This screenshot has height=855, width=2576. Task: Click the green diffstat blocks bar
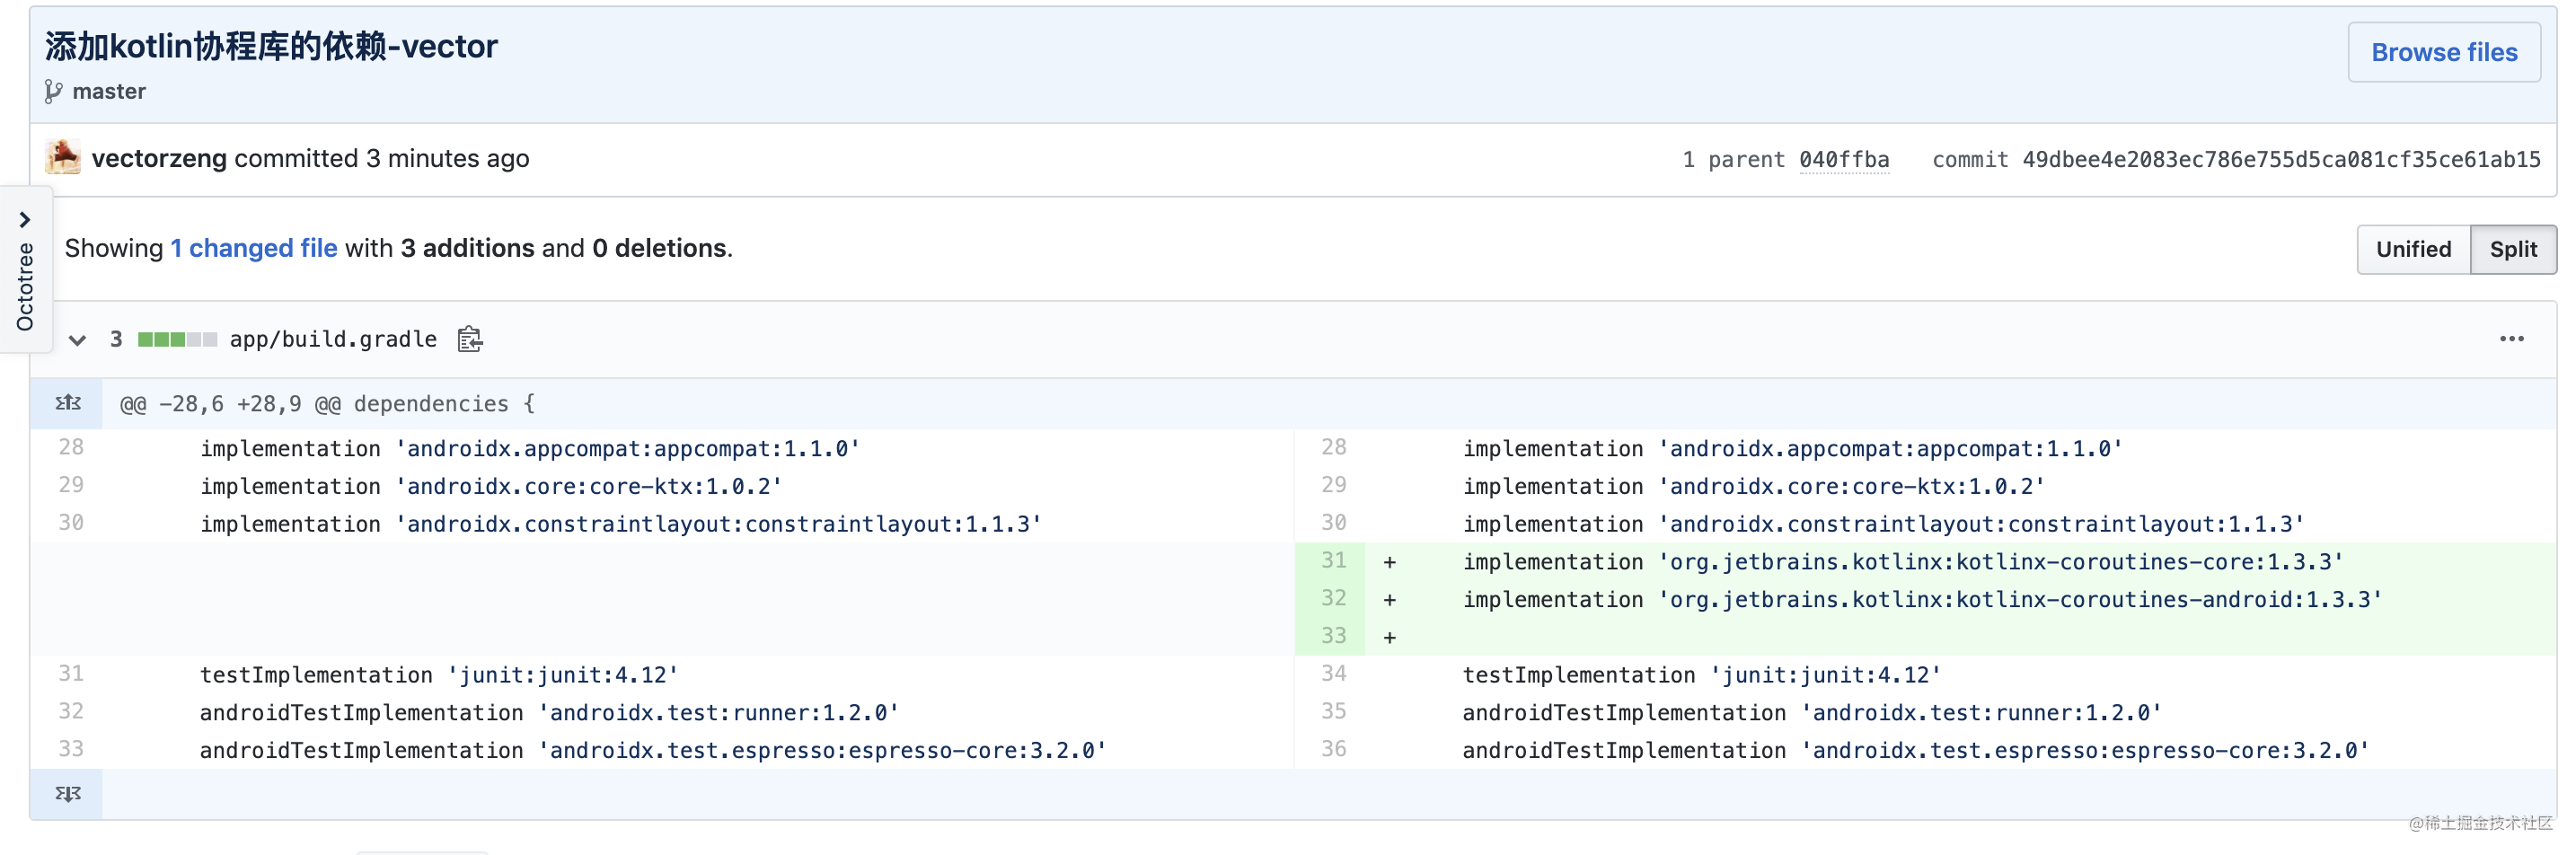tap(177, 340)
